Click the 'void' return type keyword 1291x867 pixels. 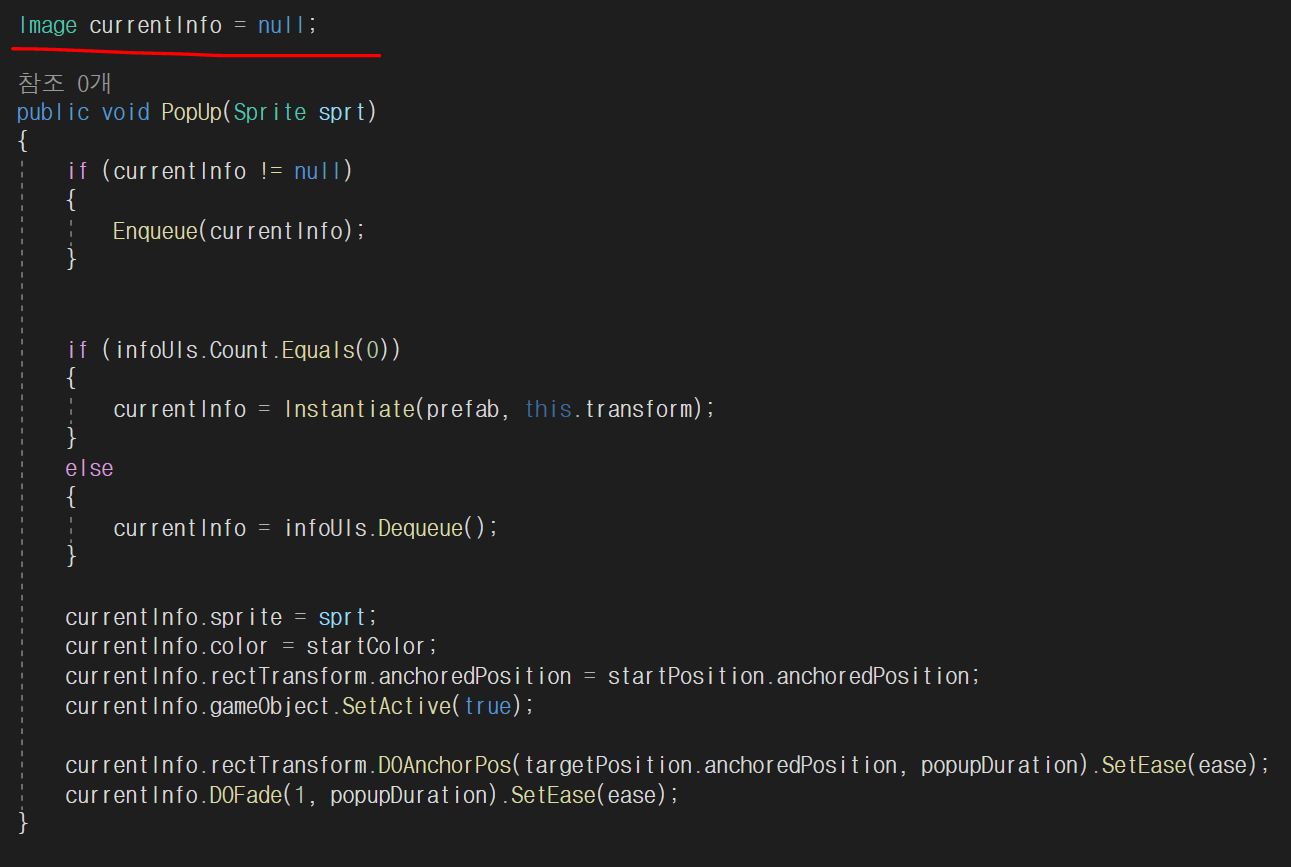pyautogui.click(x=126, y=112)
